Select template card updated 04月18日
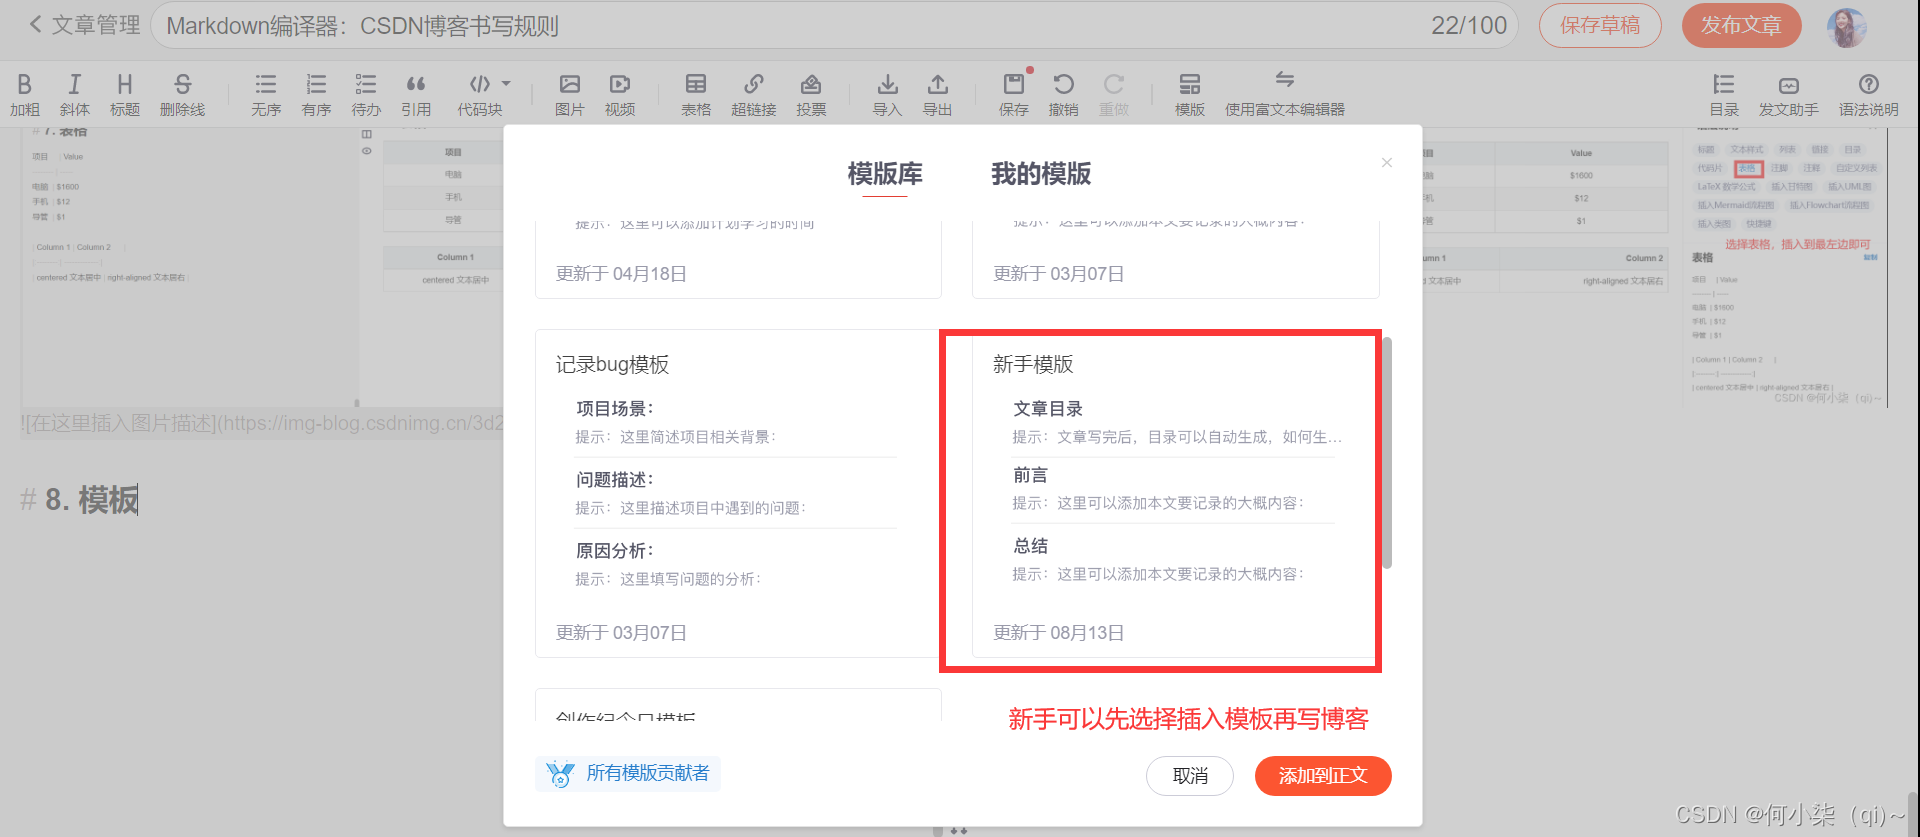 [x=738, y=260]
